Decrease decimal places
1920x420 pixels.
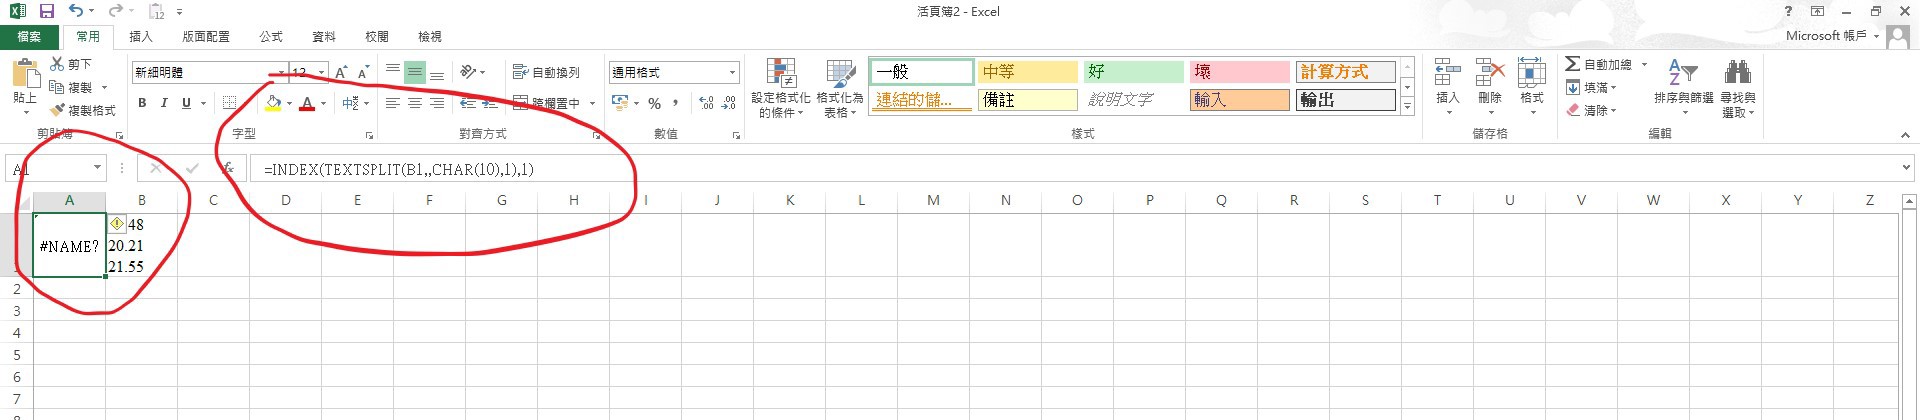(x=729, y=103)
